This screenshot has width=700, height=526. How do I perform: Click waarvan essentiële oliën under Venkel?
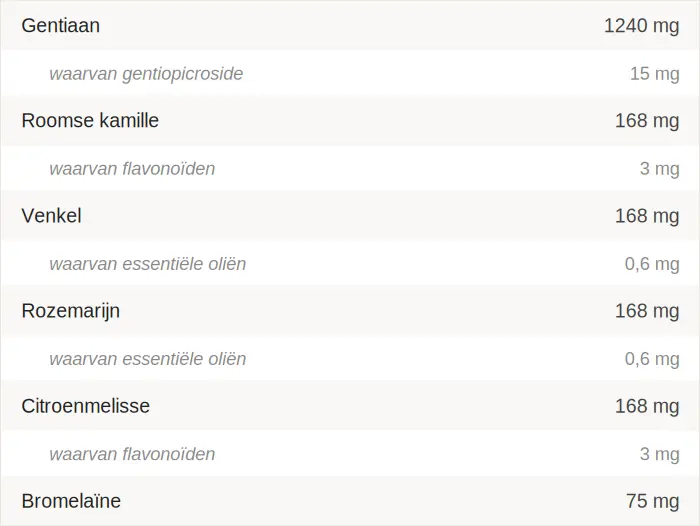pyautogui.click(x=147, y=264)
